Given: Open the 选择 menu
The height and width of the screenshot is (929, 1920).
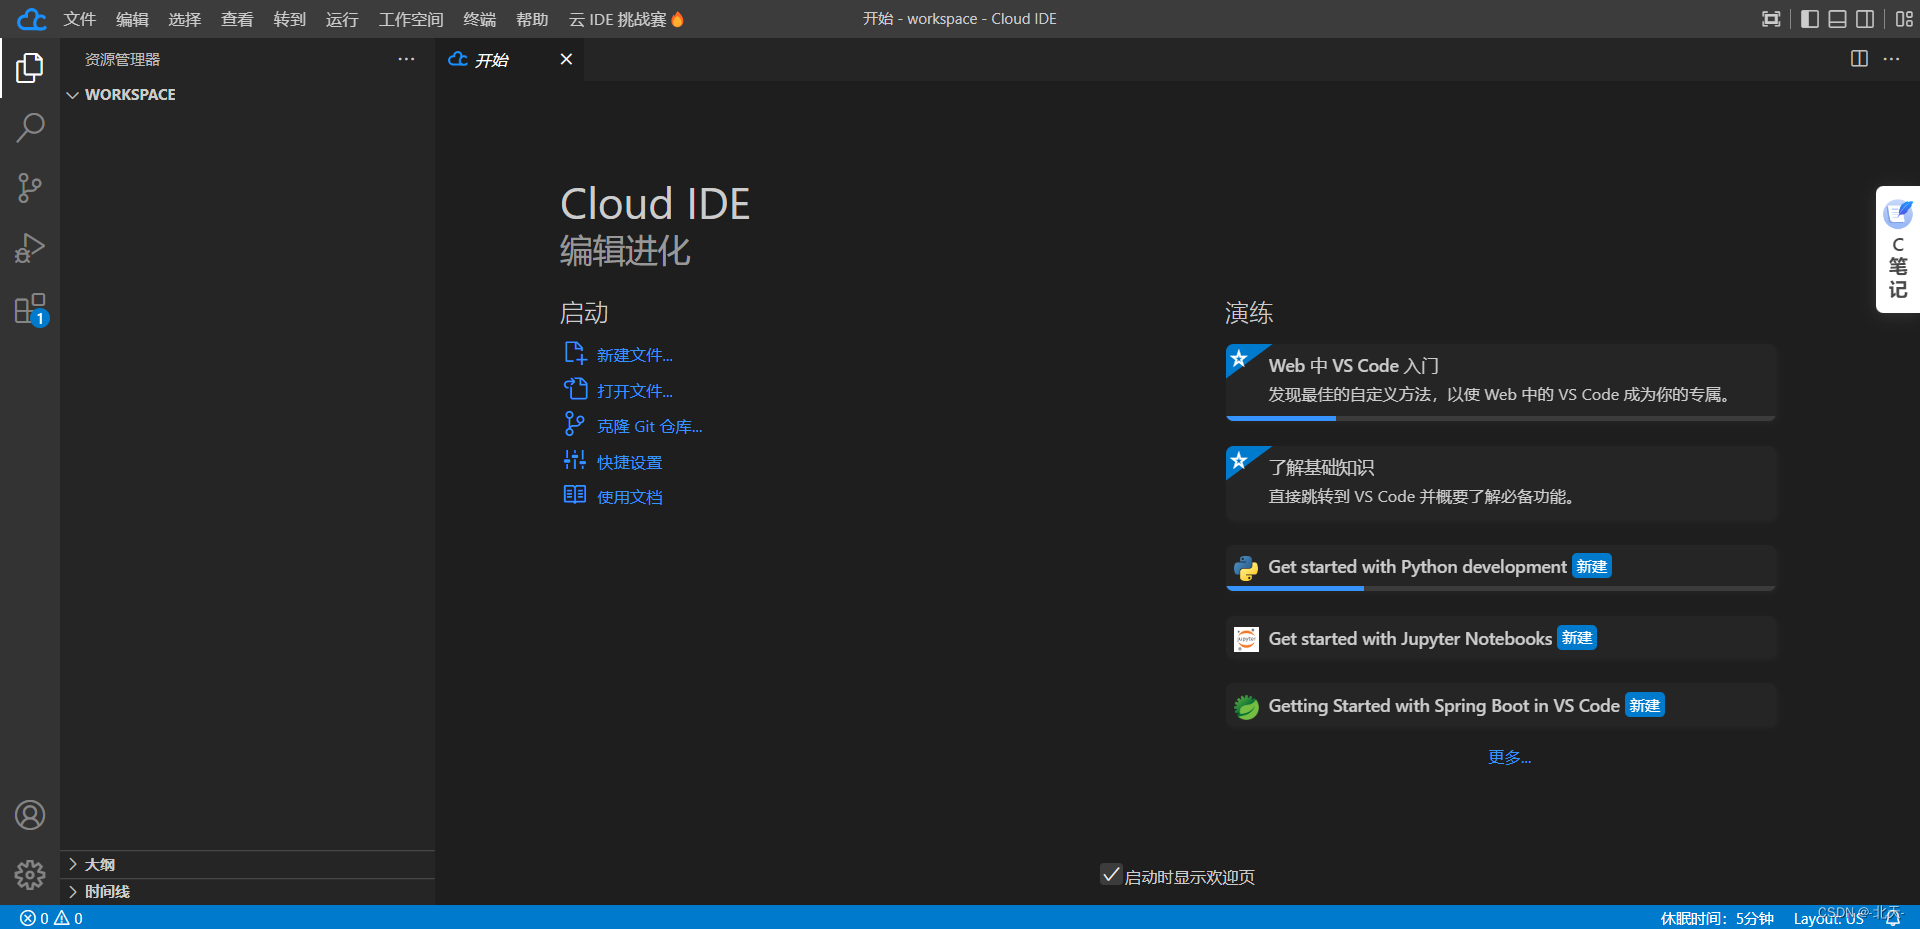Looking at the screenshot, I should coord(185,19).
